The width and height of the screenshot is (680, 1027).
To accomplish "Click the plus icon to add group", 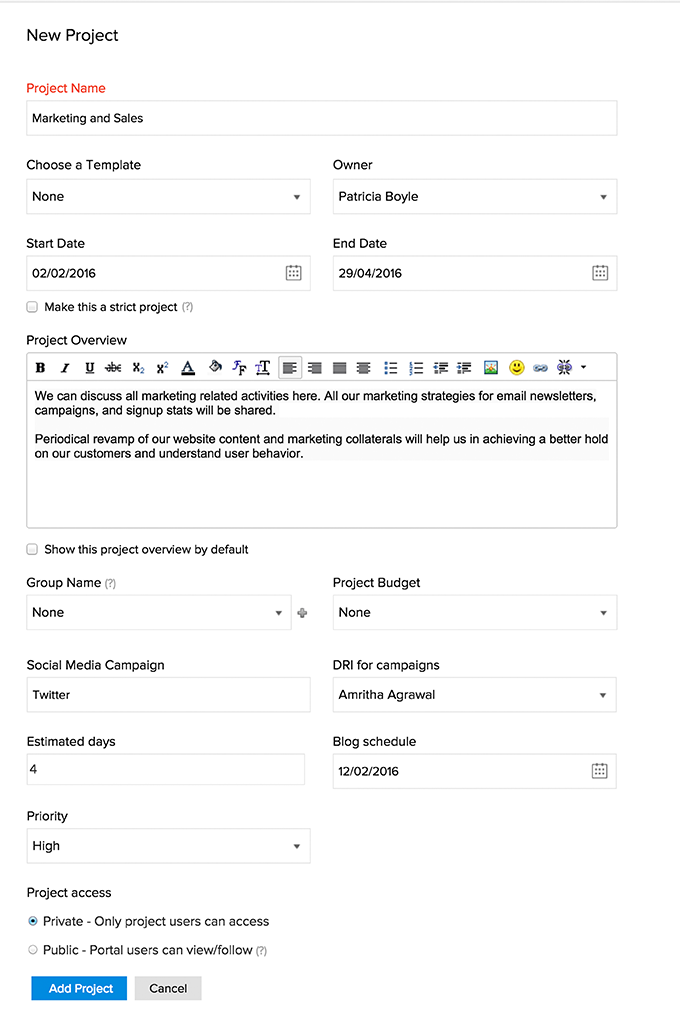I will pos(302,613).
